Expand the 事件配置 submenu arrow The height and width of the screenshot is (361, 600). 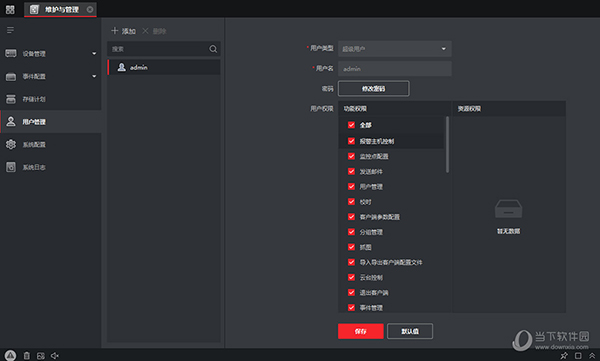coord(94,76)
